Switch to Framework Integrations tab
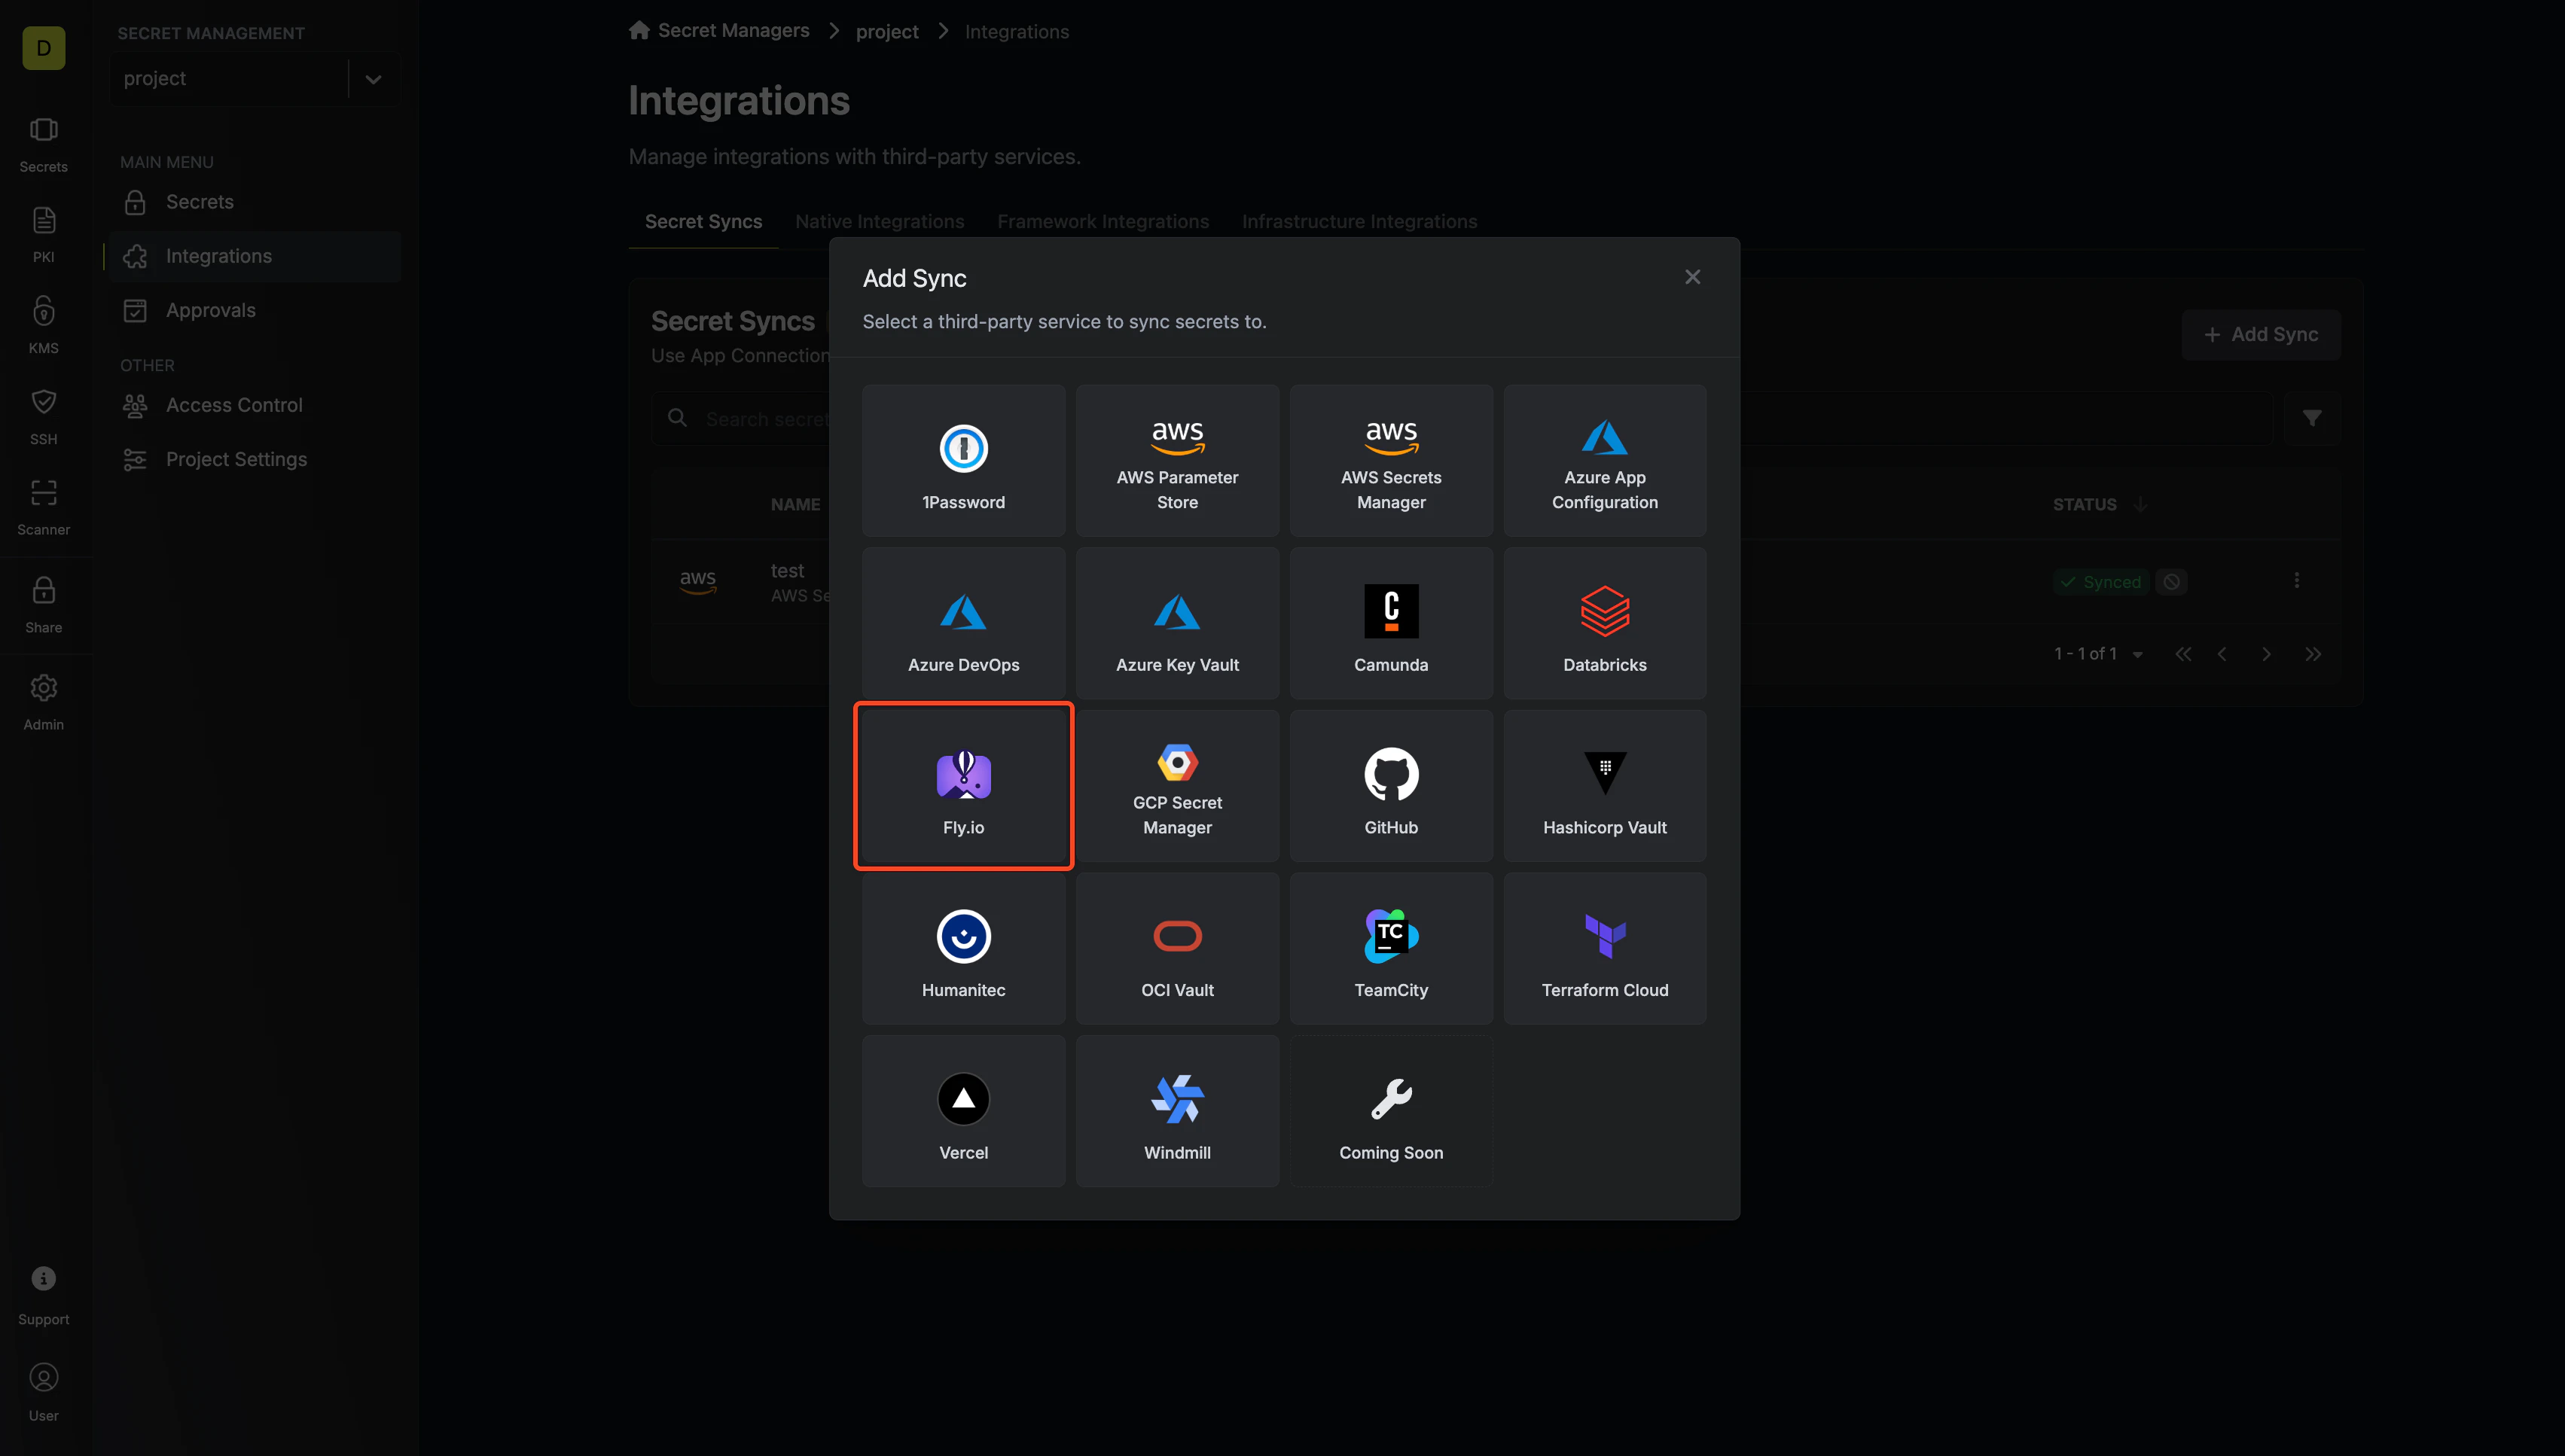 [x=1103, y=221]
